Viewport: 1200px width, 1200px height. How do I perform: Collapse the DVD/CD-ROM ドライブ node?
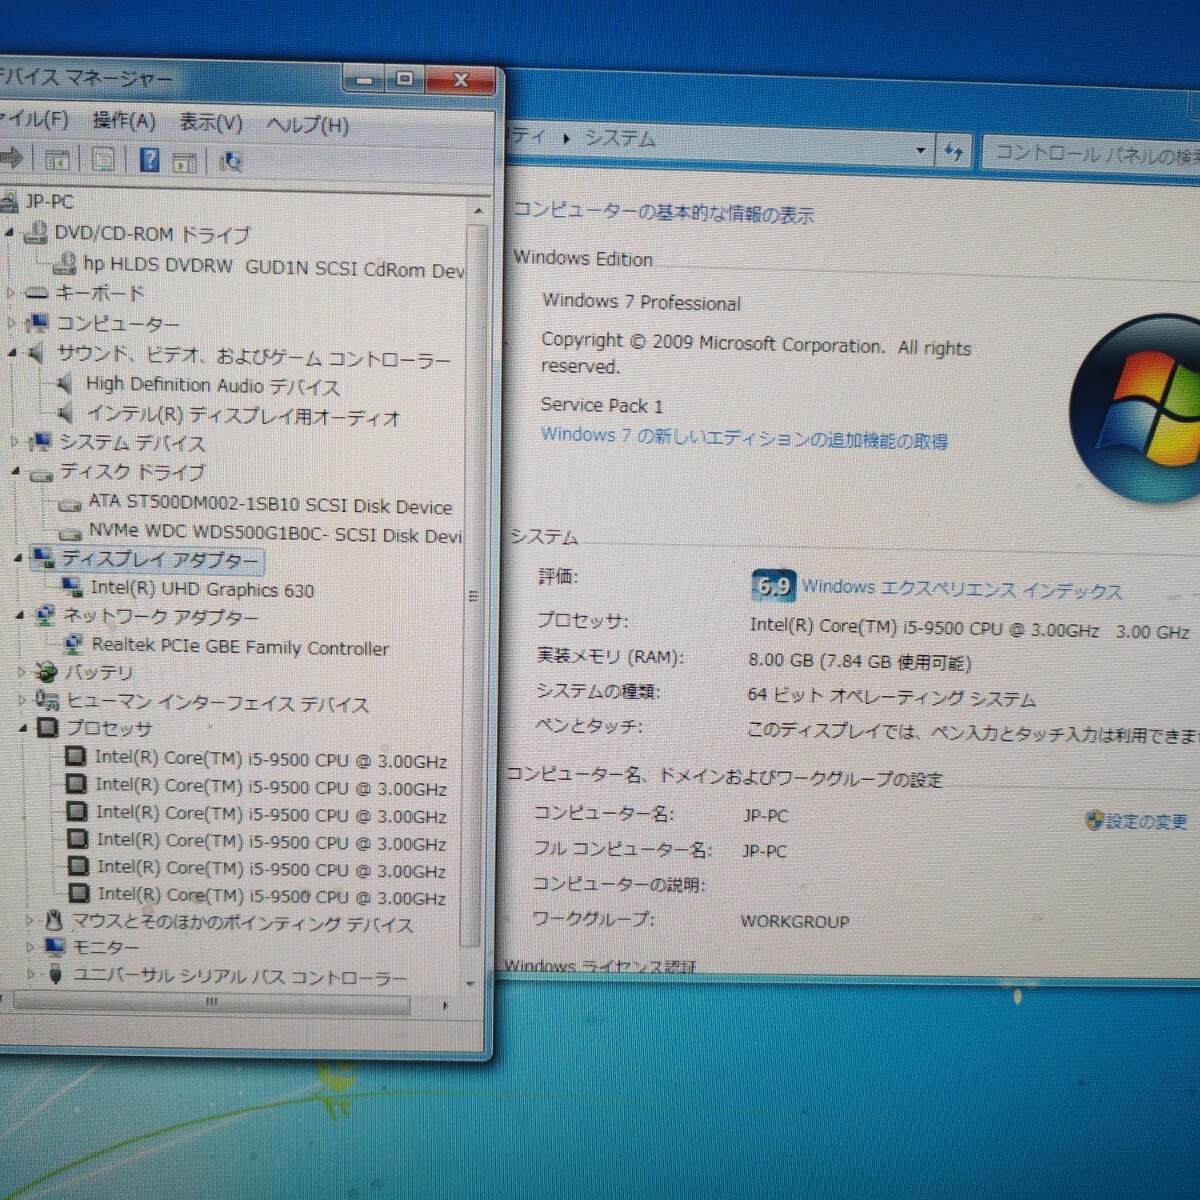tap(9, 233)
